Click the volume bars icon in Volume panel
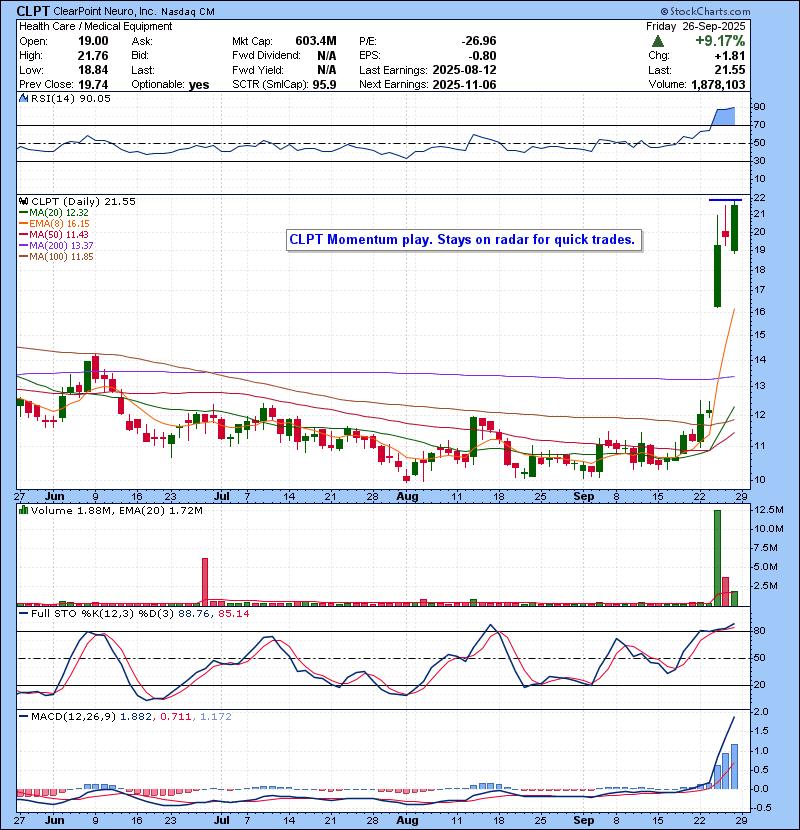This screenshot has width=800, height=830. click(23, 510)
